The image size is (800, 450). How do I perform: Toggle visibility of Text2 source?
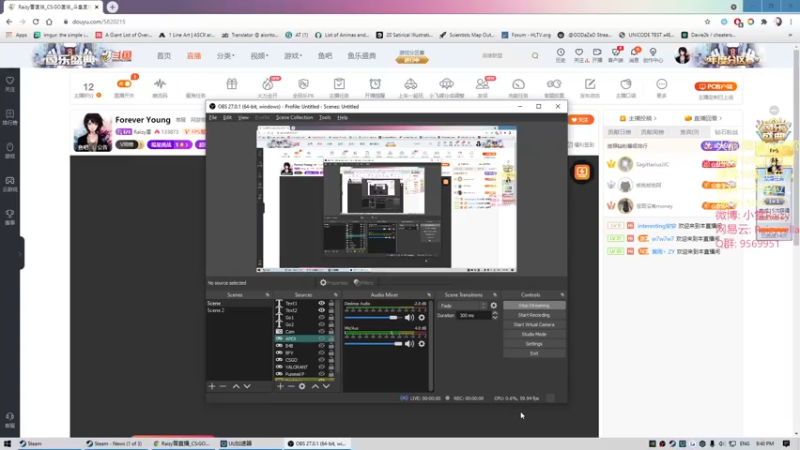click(x=321, y=310)
